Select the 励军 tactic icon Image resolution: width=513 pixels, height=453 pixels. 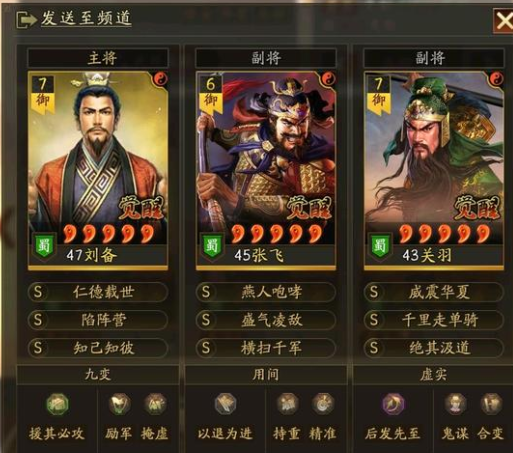point(119,404)
